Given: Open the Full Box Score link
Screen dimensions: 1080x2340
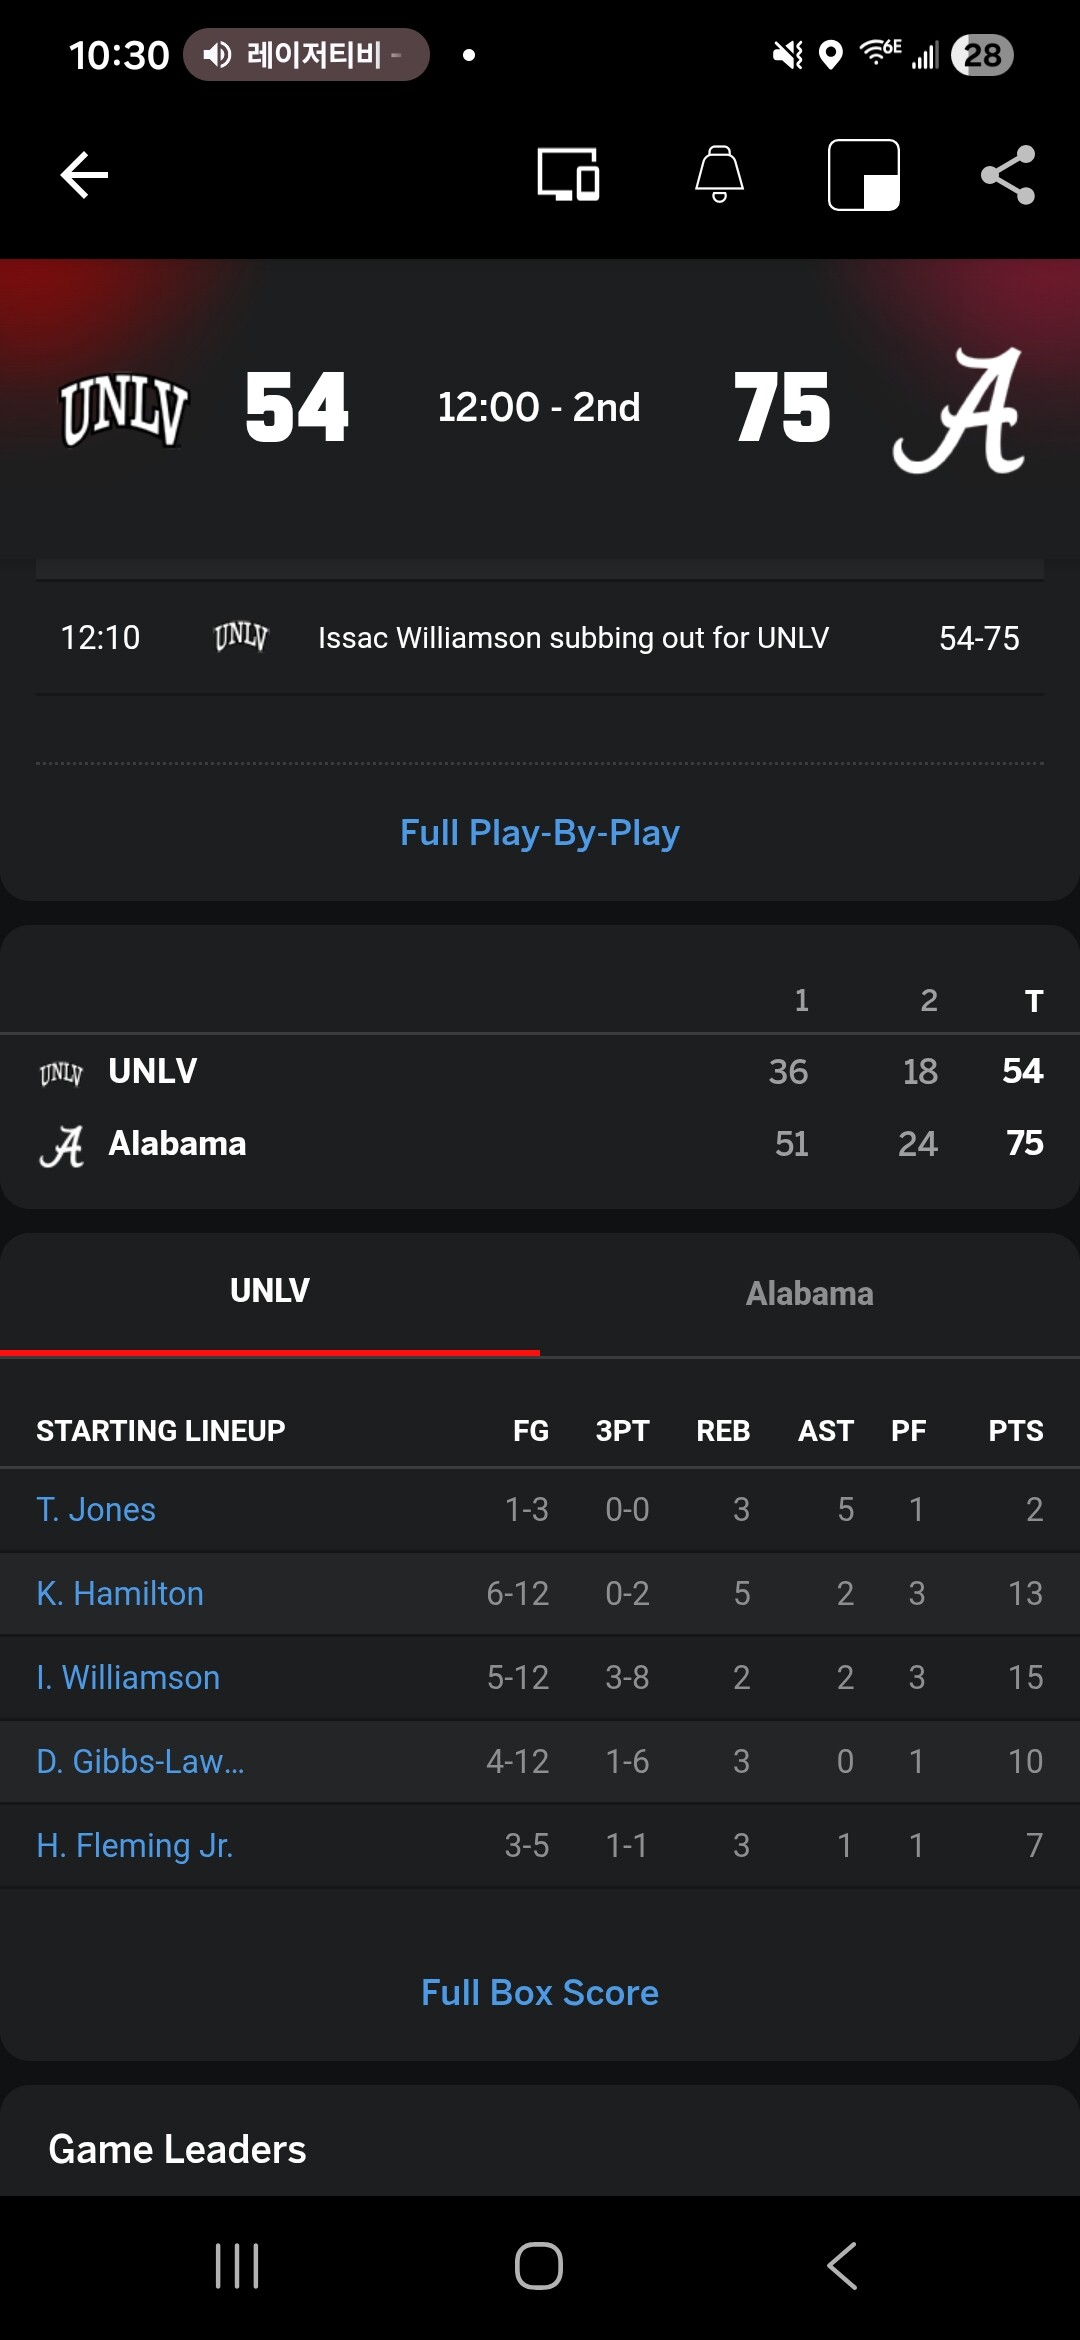Looking at the screenshot, I should (540, 1993).
